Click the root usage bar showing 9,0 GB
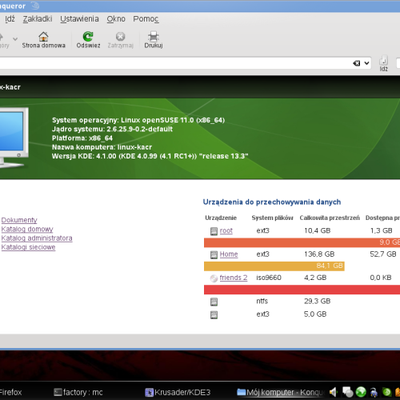Image resolution: width=400 pixels, height=400 pixels. 302,242
